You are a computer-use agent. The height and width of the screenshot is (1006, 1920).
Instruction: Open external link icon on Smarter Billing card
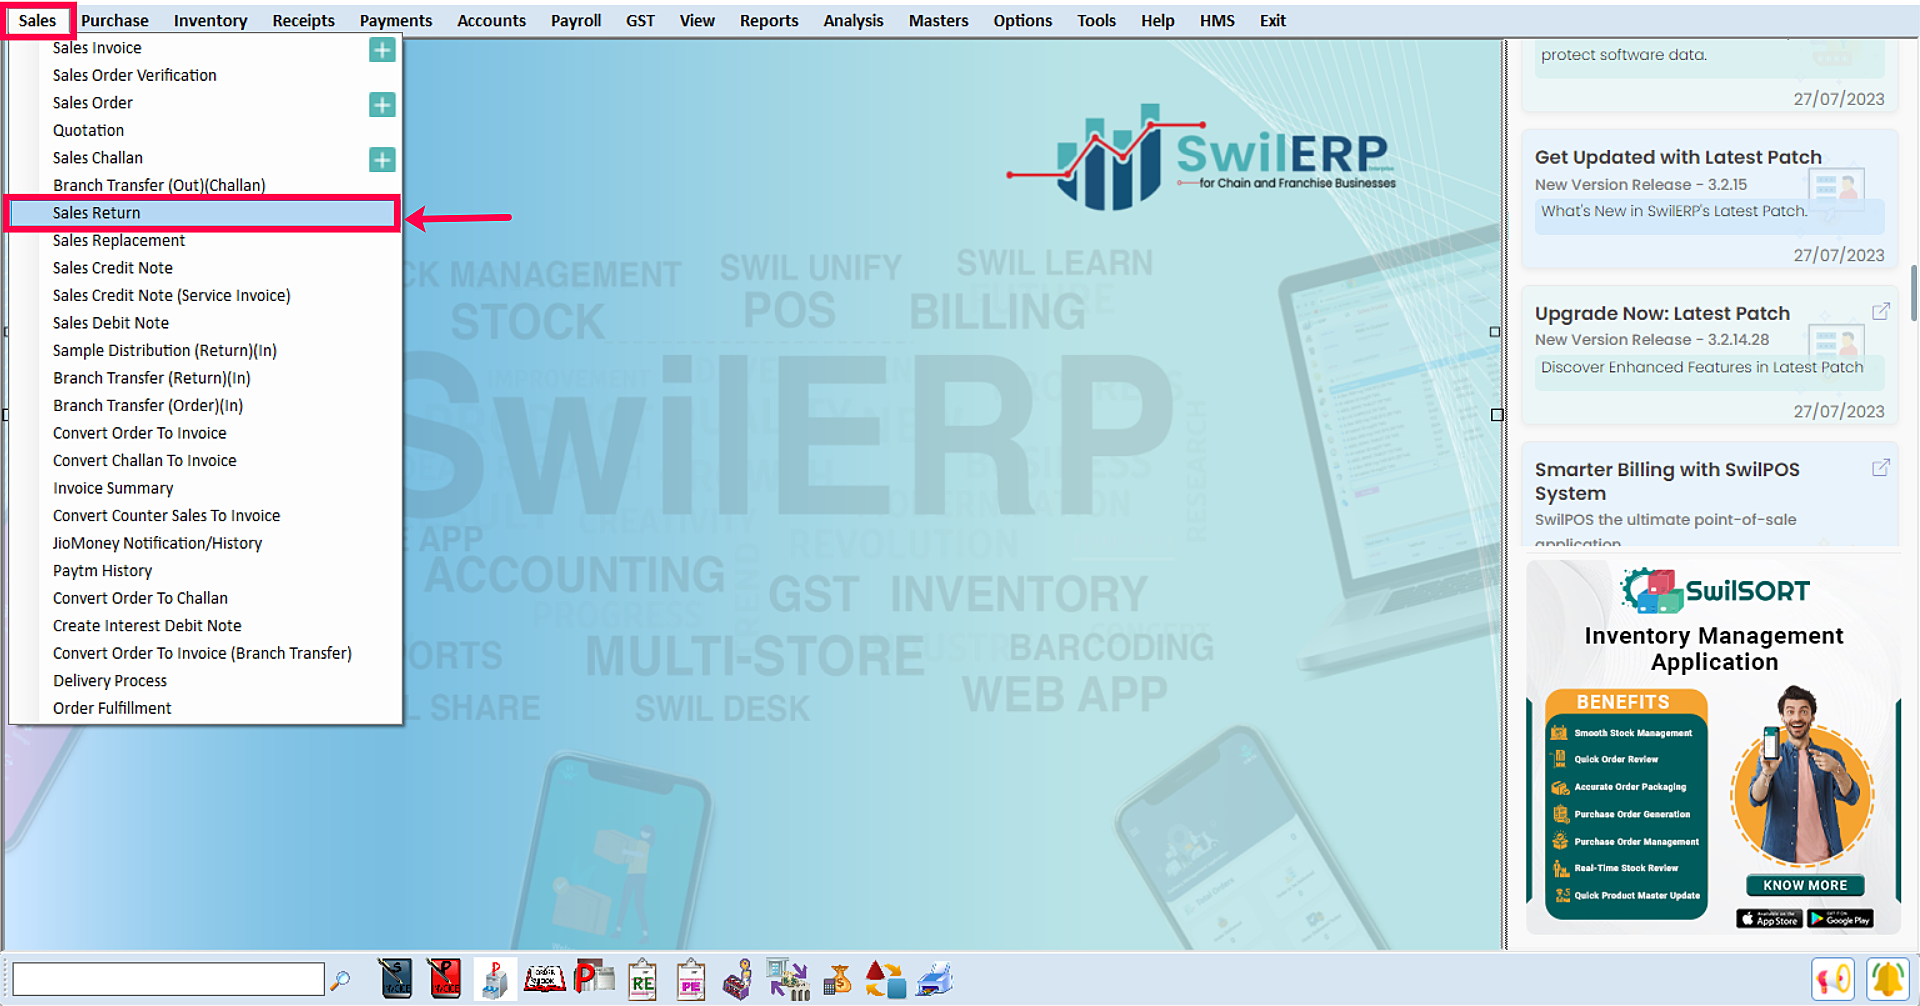click(x=1880, y=467)
